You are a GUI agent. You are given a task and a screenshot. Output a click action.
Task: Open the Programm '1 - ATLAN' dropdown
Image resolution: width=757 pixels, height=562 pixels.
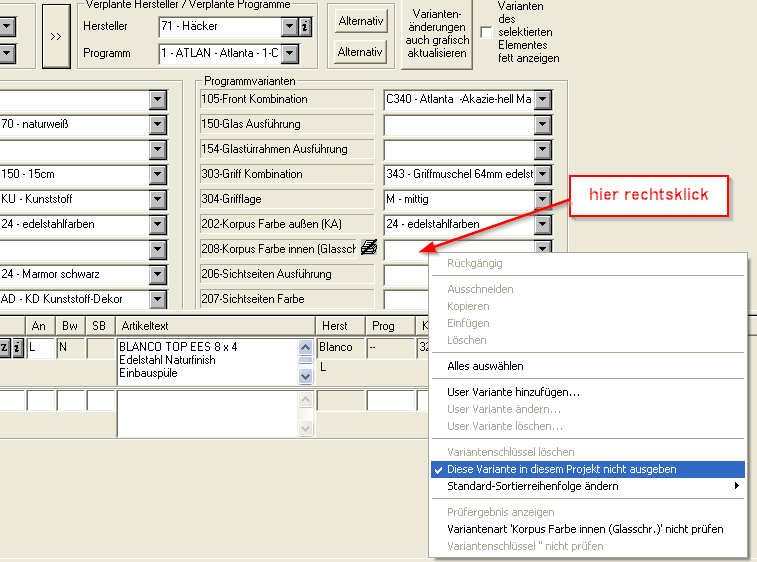tap(289, 52)
